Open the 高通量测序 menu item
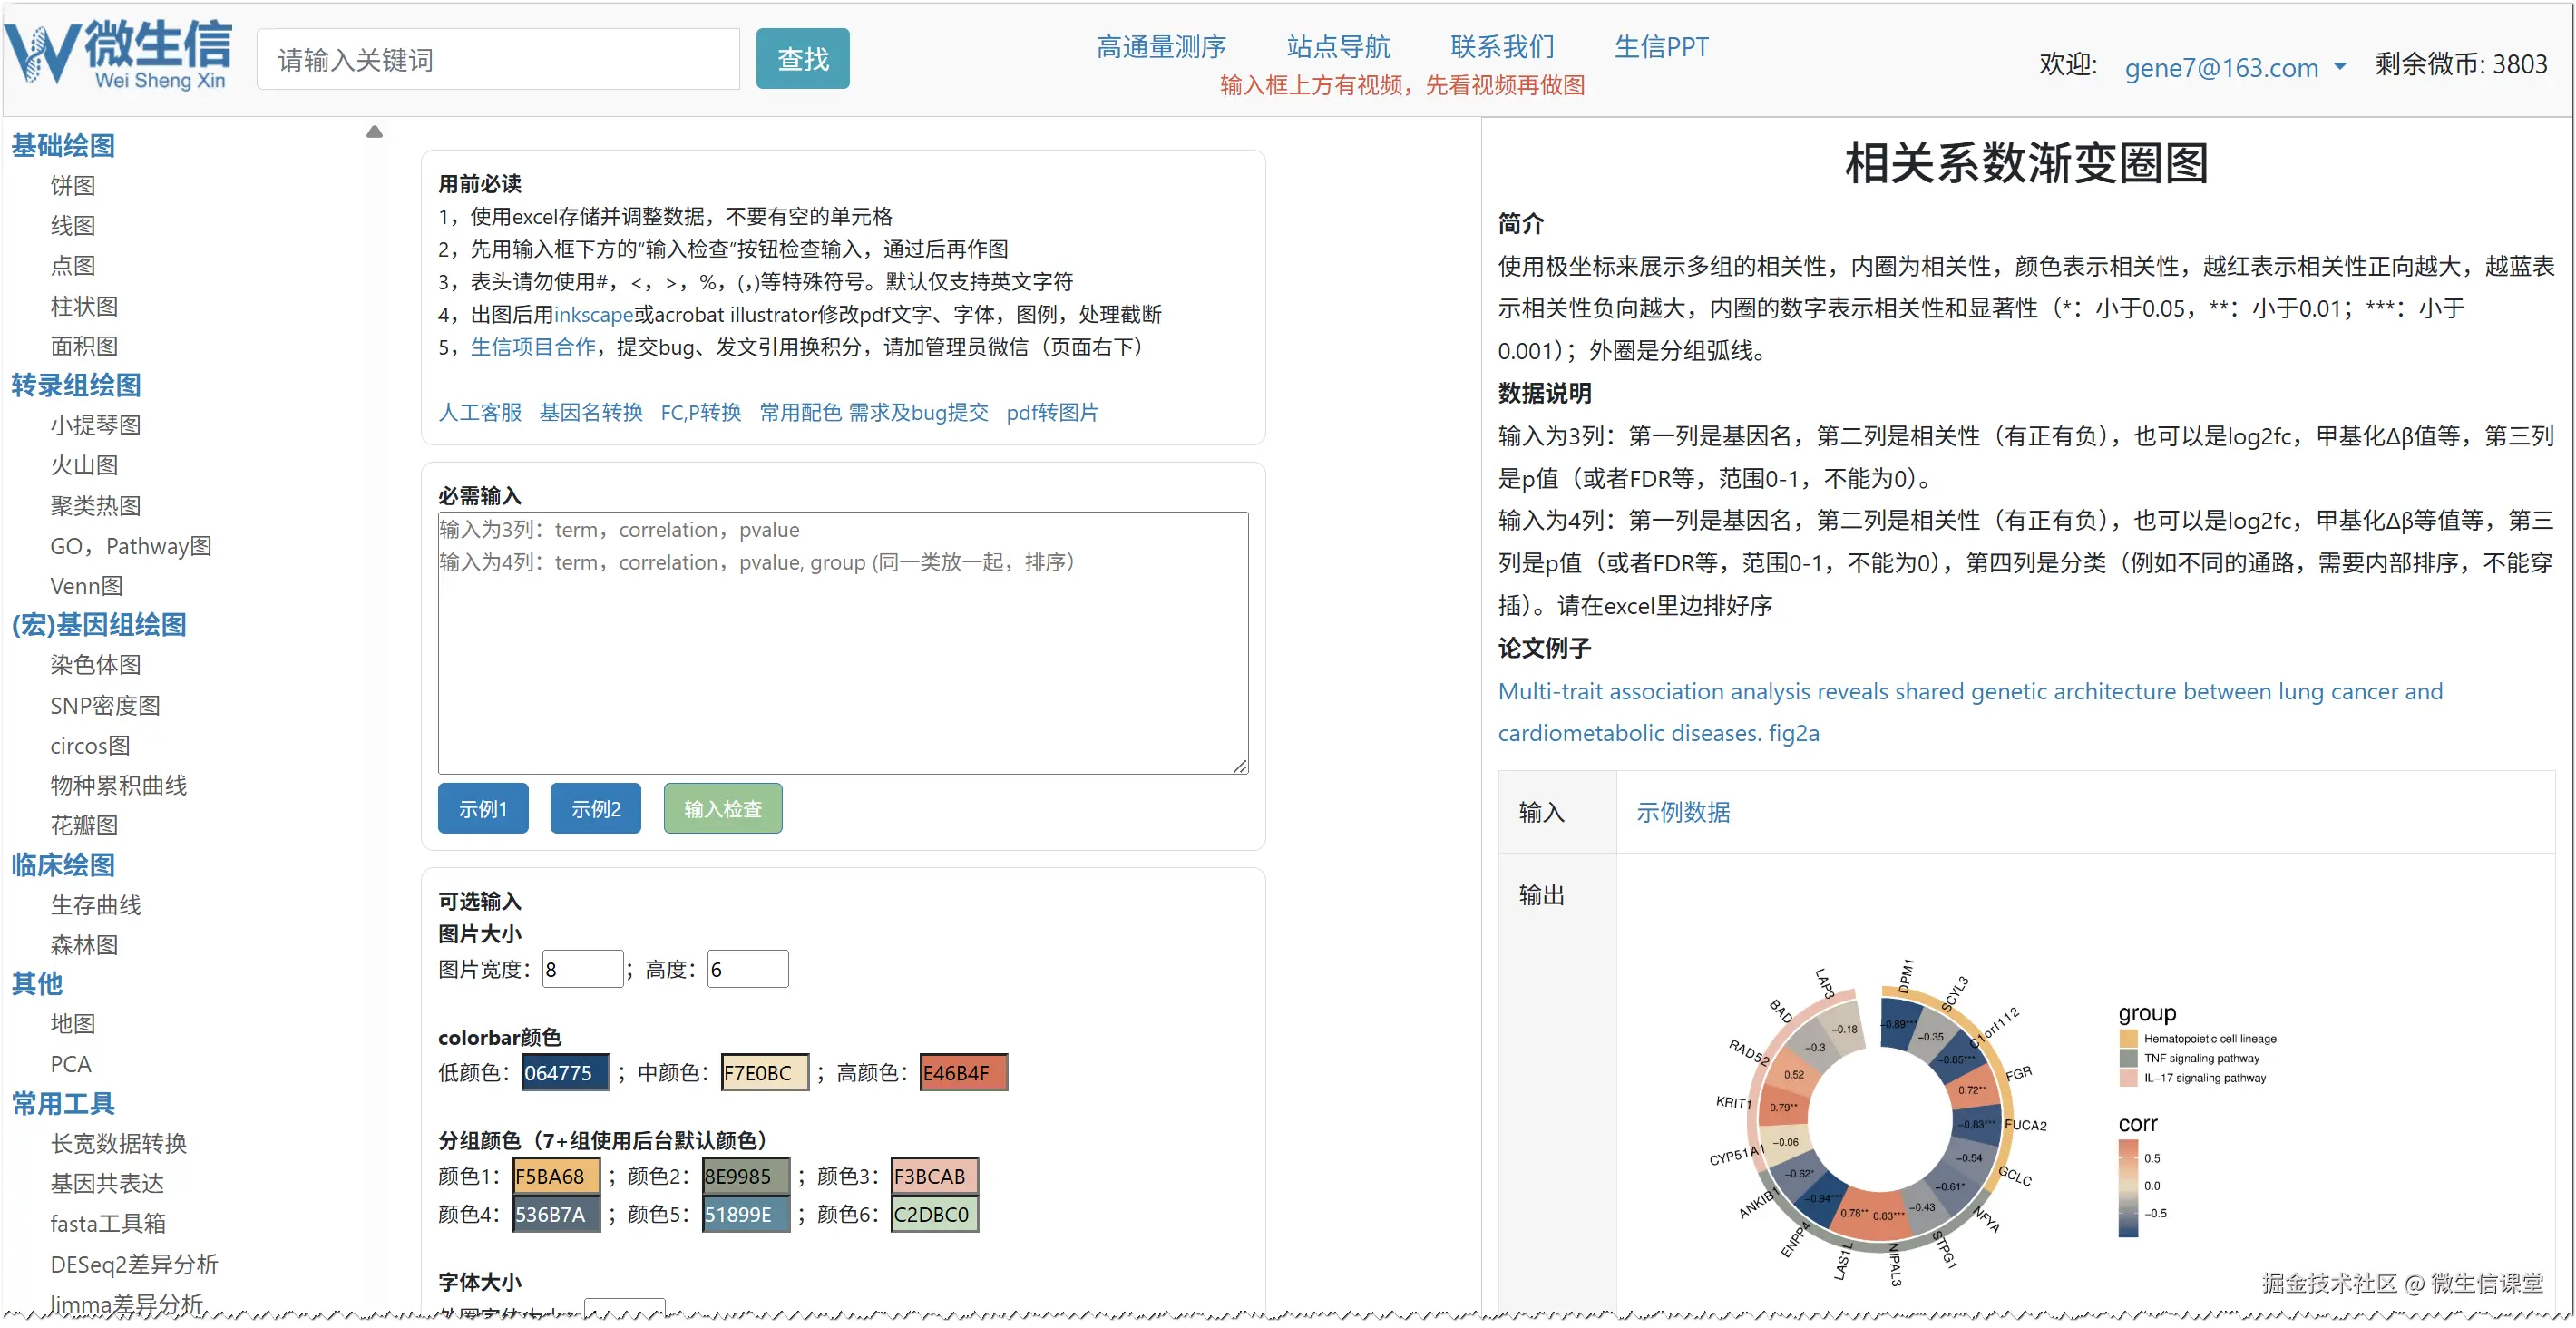Image resolution: width=2576 pixels, height=1328 pixels. pos(1160,46)
